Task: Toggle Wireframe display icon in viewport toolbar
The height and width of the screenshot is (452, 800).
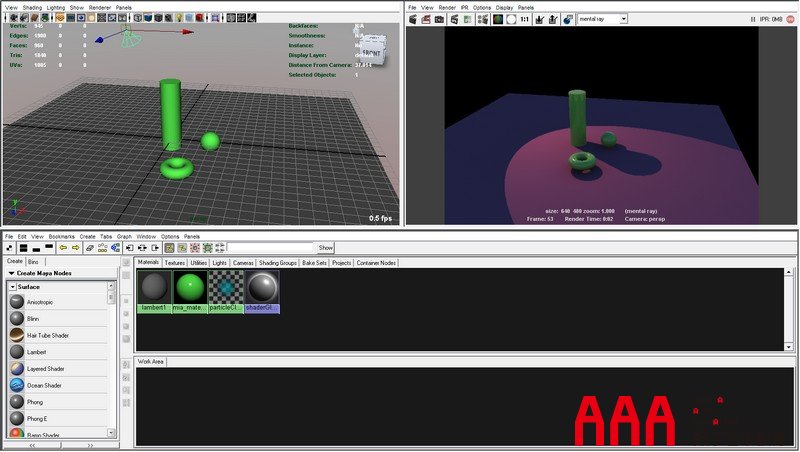Action: (137, 18)
